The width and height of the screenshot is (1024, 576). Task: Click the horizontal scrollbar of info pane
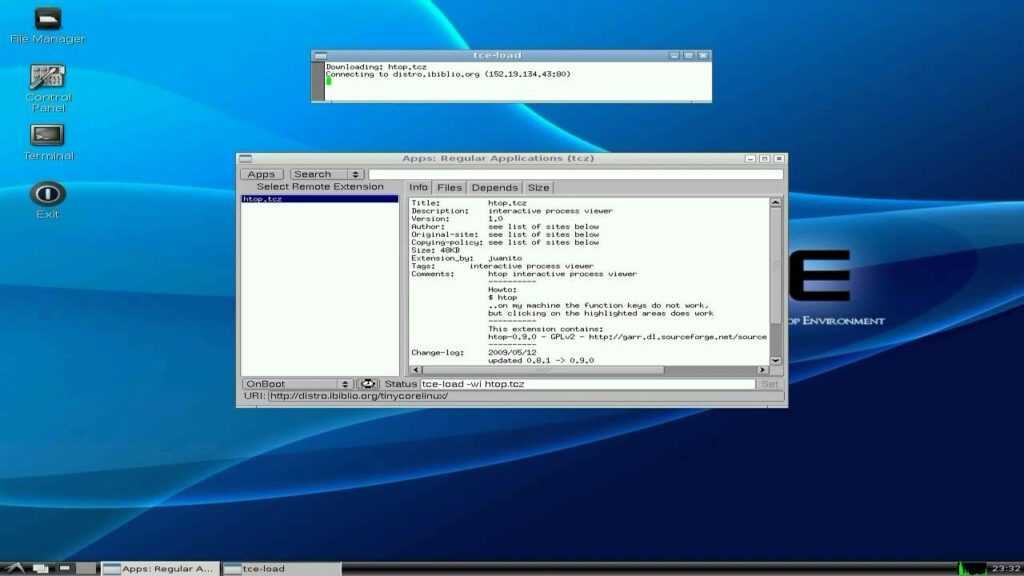pos(589,370)
